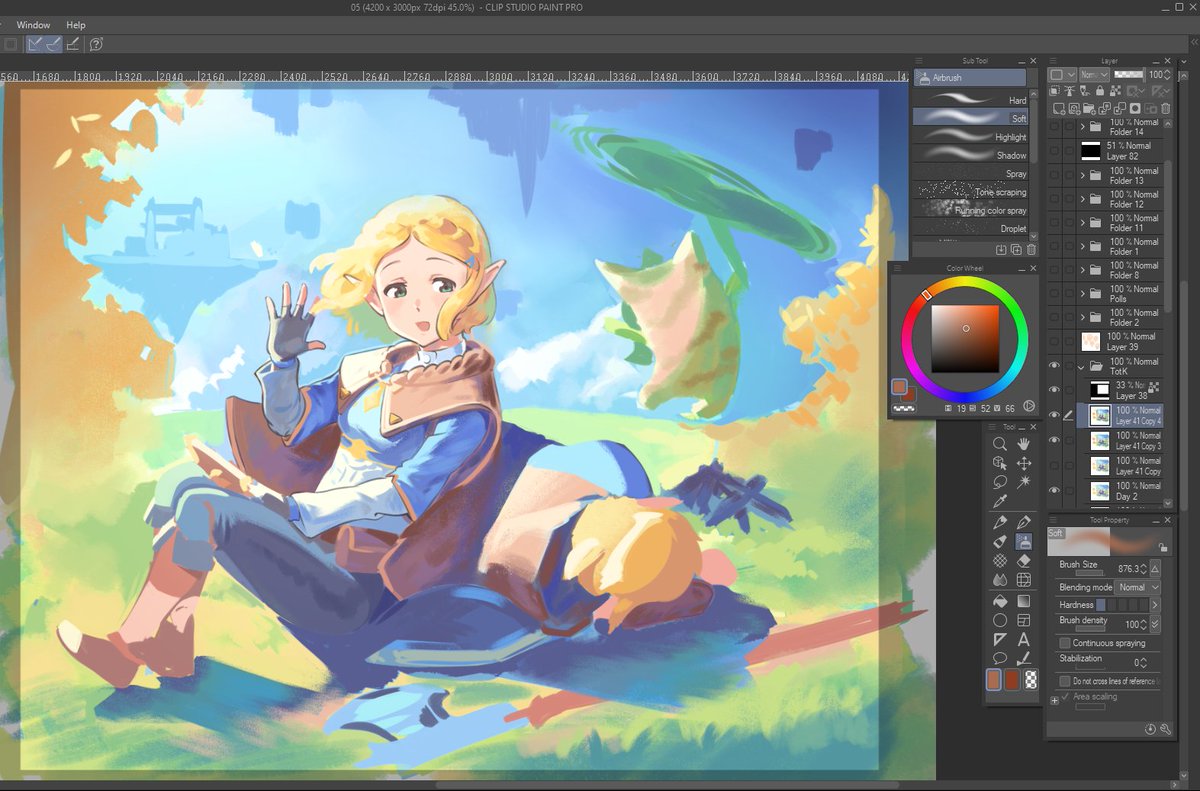The width and height of the screenshot is (1200, 791).
Task: Select the Gradient tool
Action: click(1024, 602)
